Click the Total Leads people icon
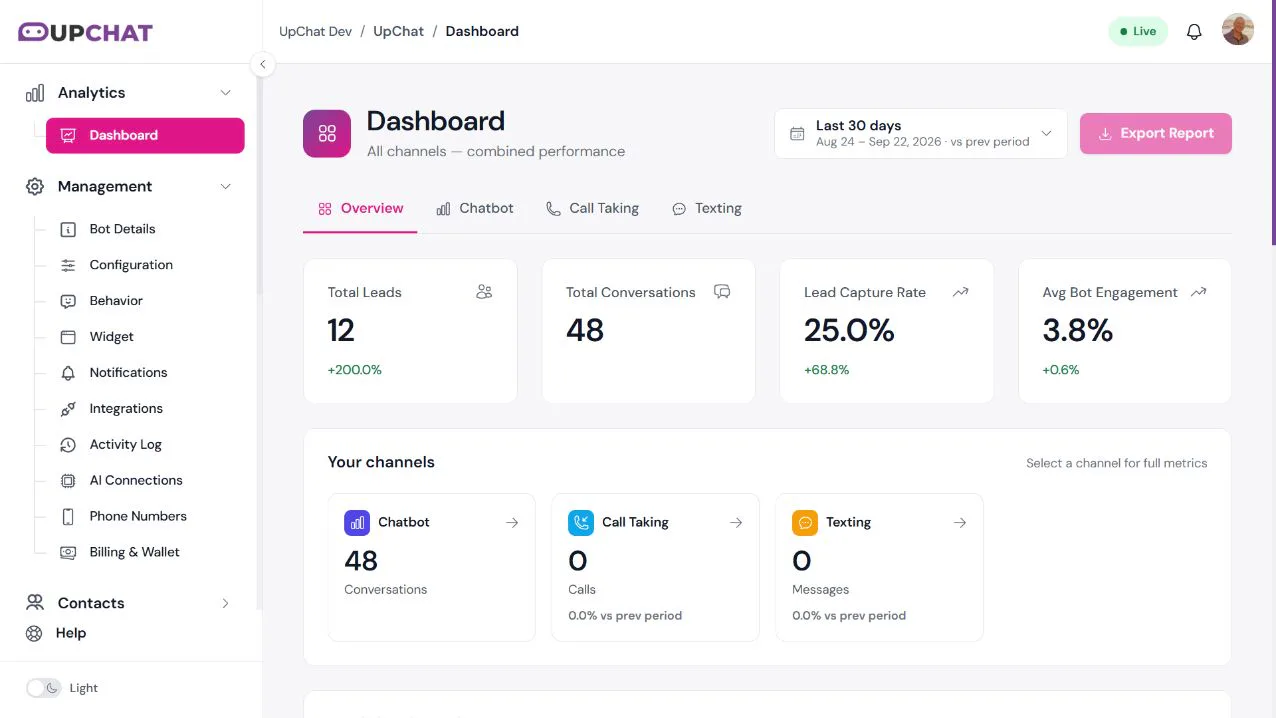Viewport: 1276px width, 718px height. click(484, 292)
